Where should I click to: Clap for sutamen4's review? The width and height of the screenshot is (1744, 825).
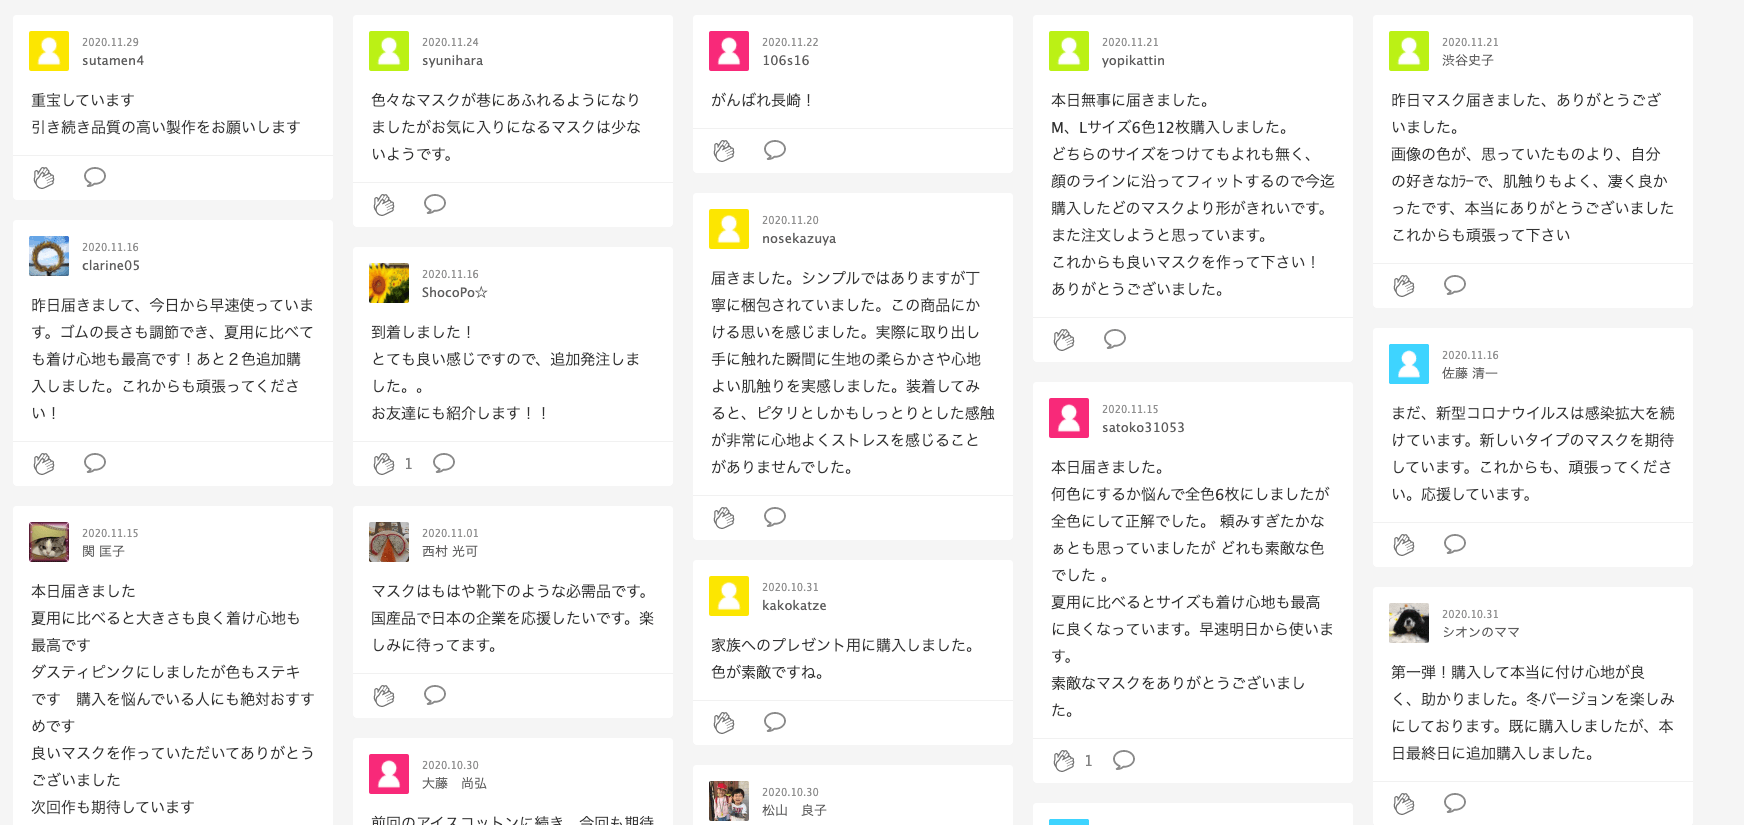[x=44, y=178]
